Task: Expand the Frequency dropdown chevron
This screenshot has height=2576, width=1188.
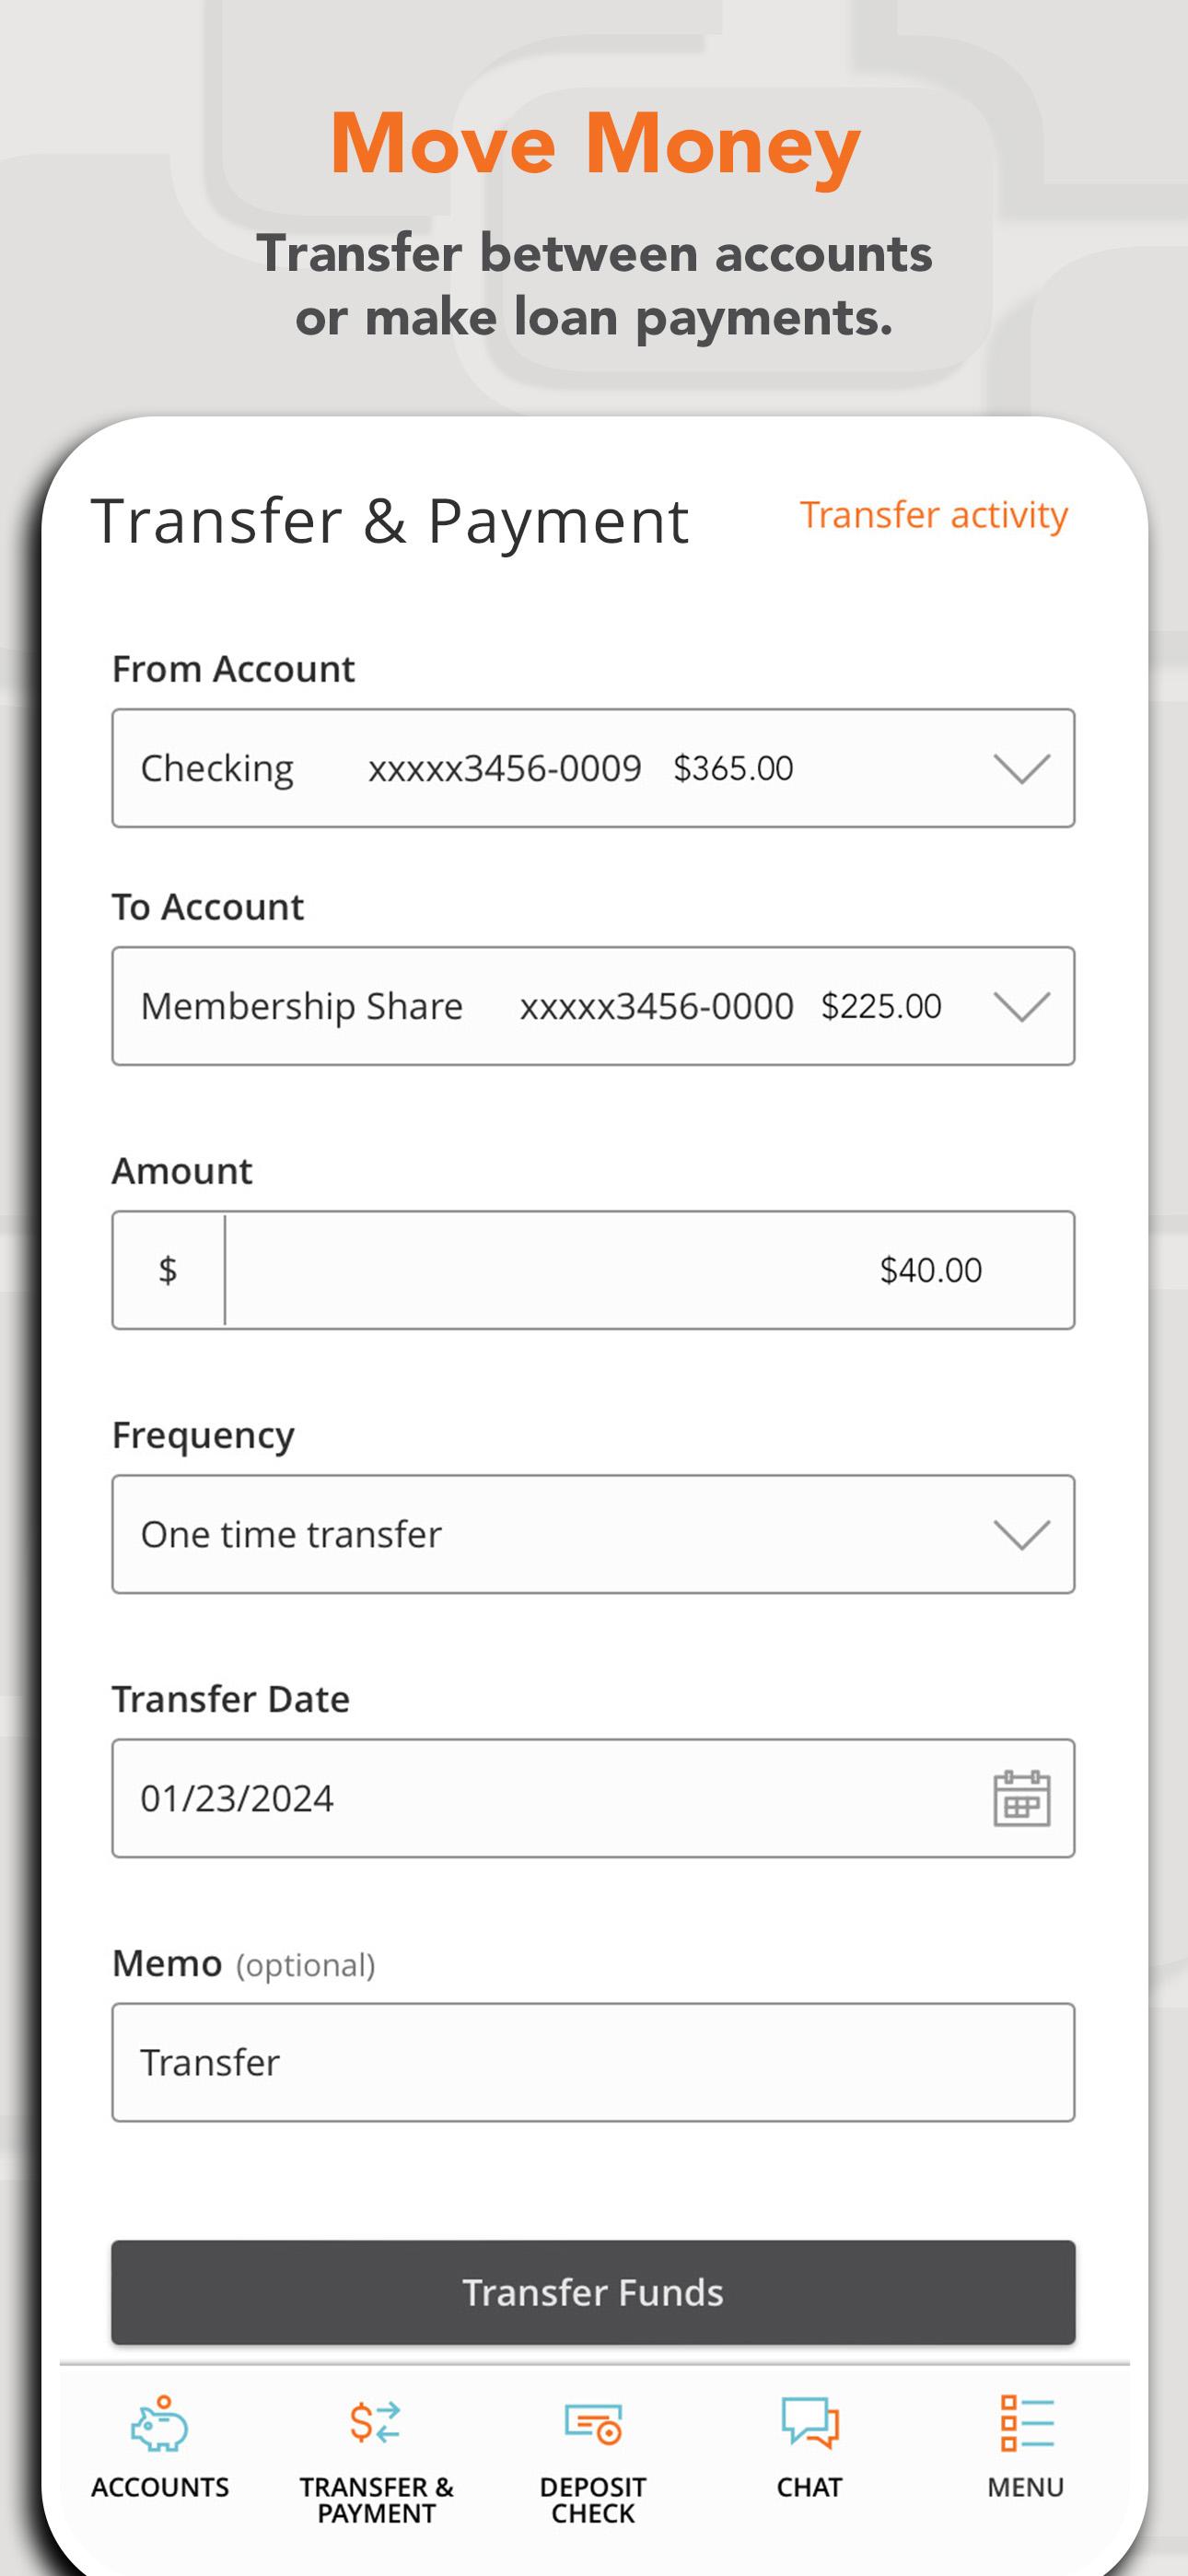Action: tap(1022, 1534)
